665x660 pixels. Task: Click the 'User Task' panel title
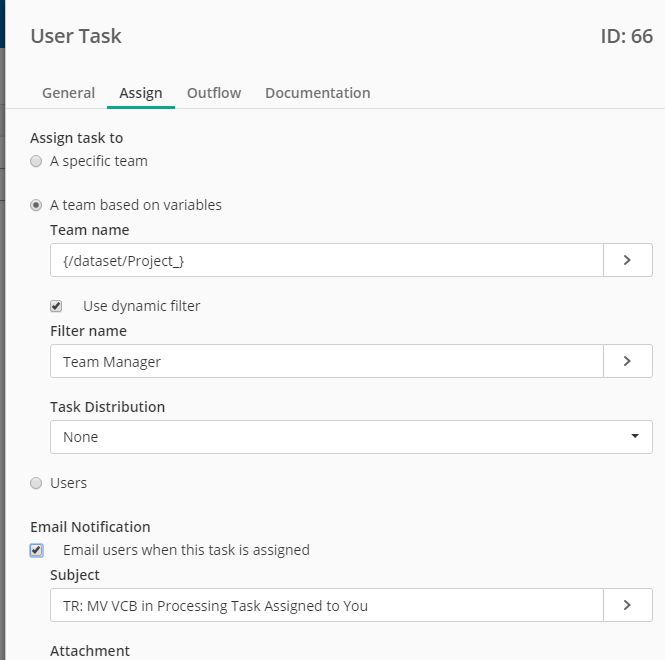[76, 37]
